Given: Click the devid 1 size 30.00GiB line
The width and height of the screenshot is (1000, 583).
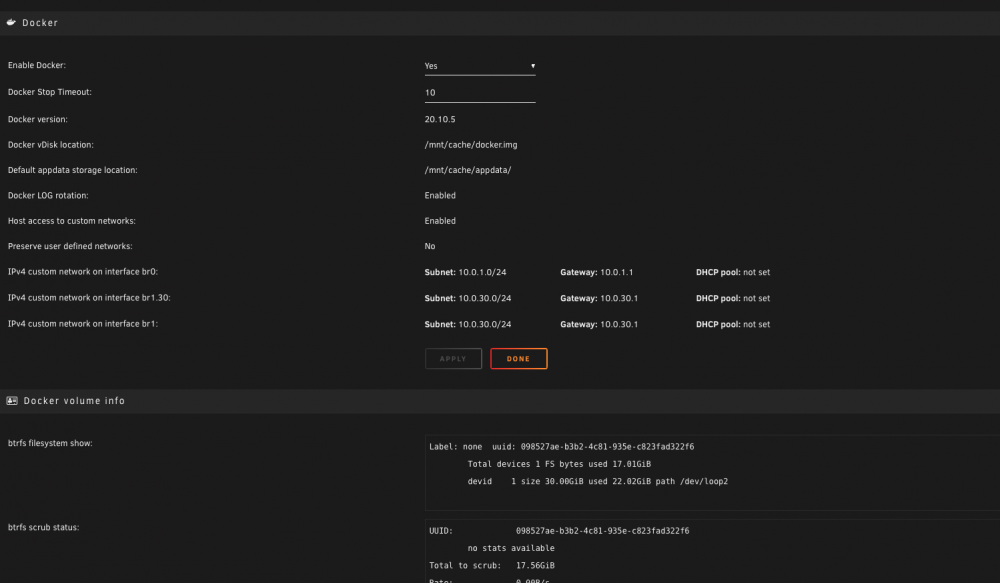Looking at the screenshot, I should (598, 481).
